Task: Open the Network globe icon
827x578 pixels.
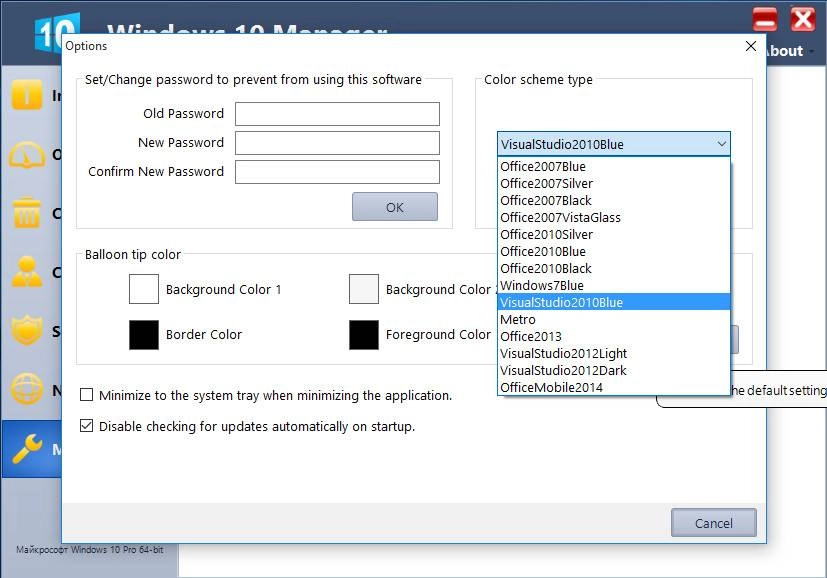Action: (26, 389)
